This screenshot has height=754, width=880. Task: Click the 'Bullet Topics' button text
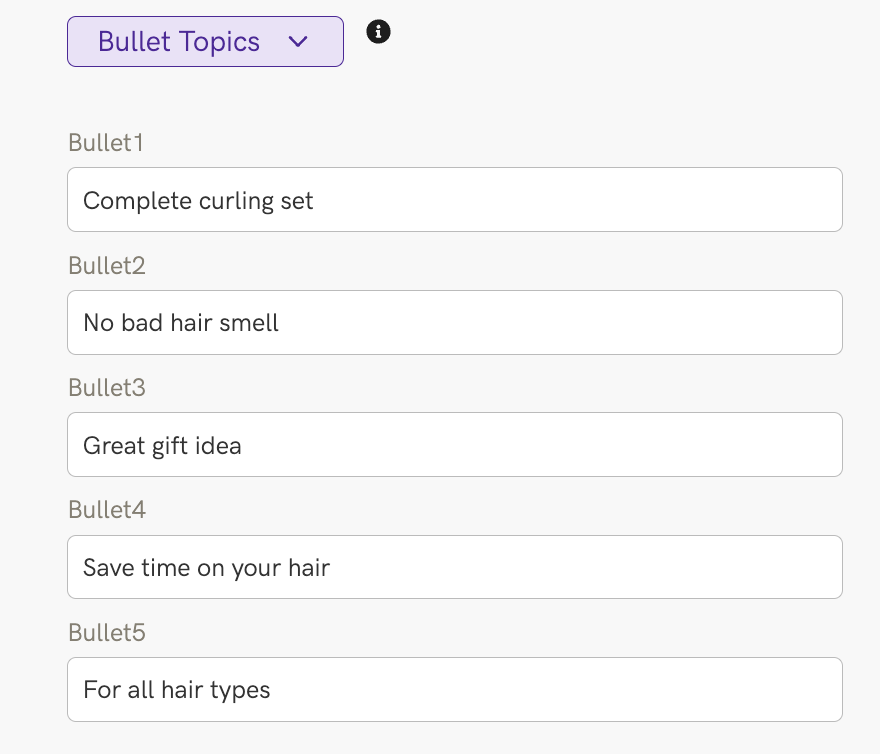coord(179,42)
